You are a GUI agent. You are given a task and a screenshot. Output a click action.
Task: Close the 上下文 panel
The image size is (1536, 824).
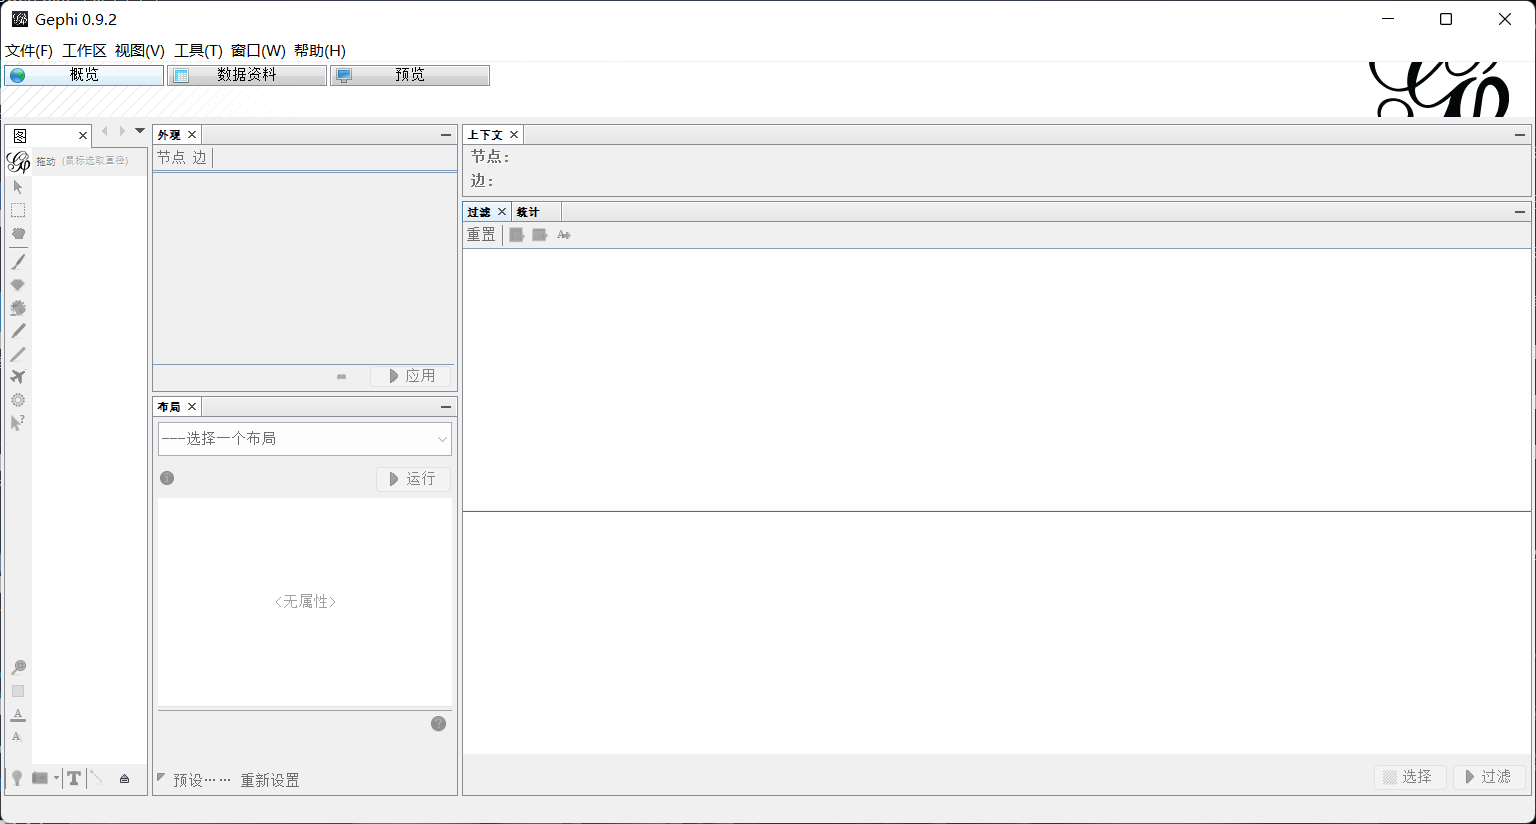point(514,135)
